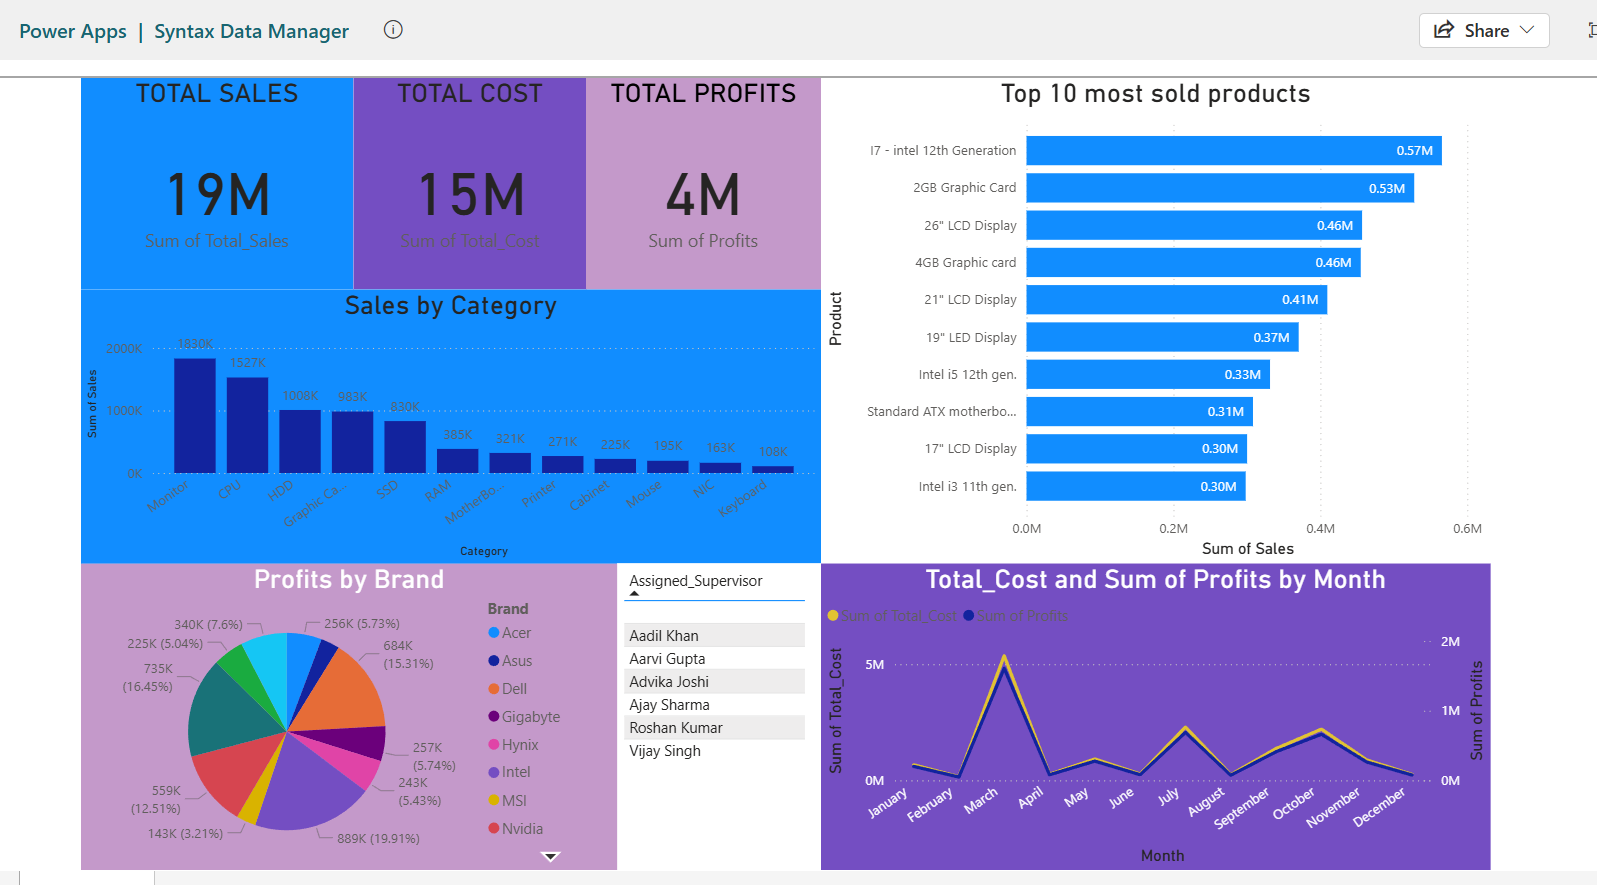Screen dimensions: 1597x885
Task: Click the dark blue Sum of Profits legend marker
Action: coord(969,616)
